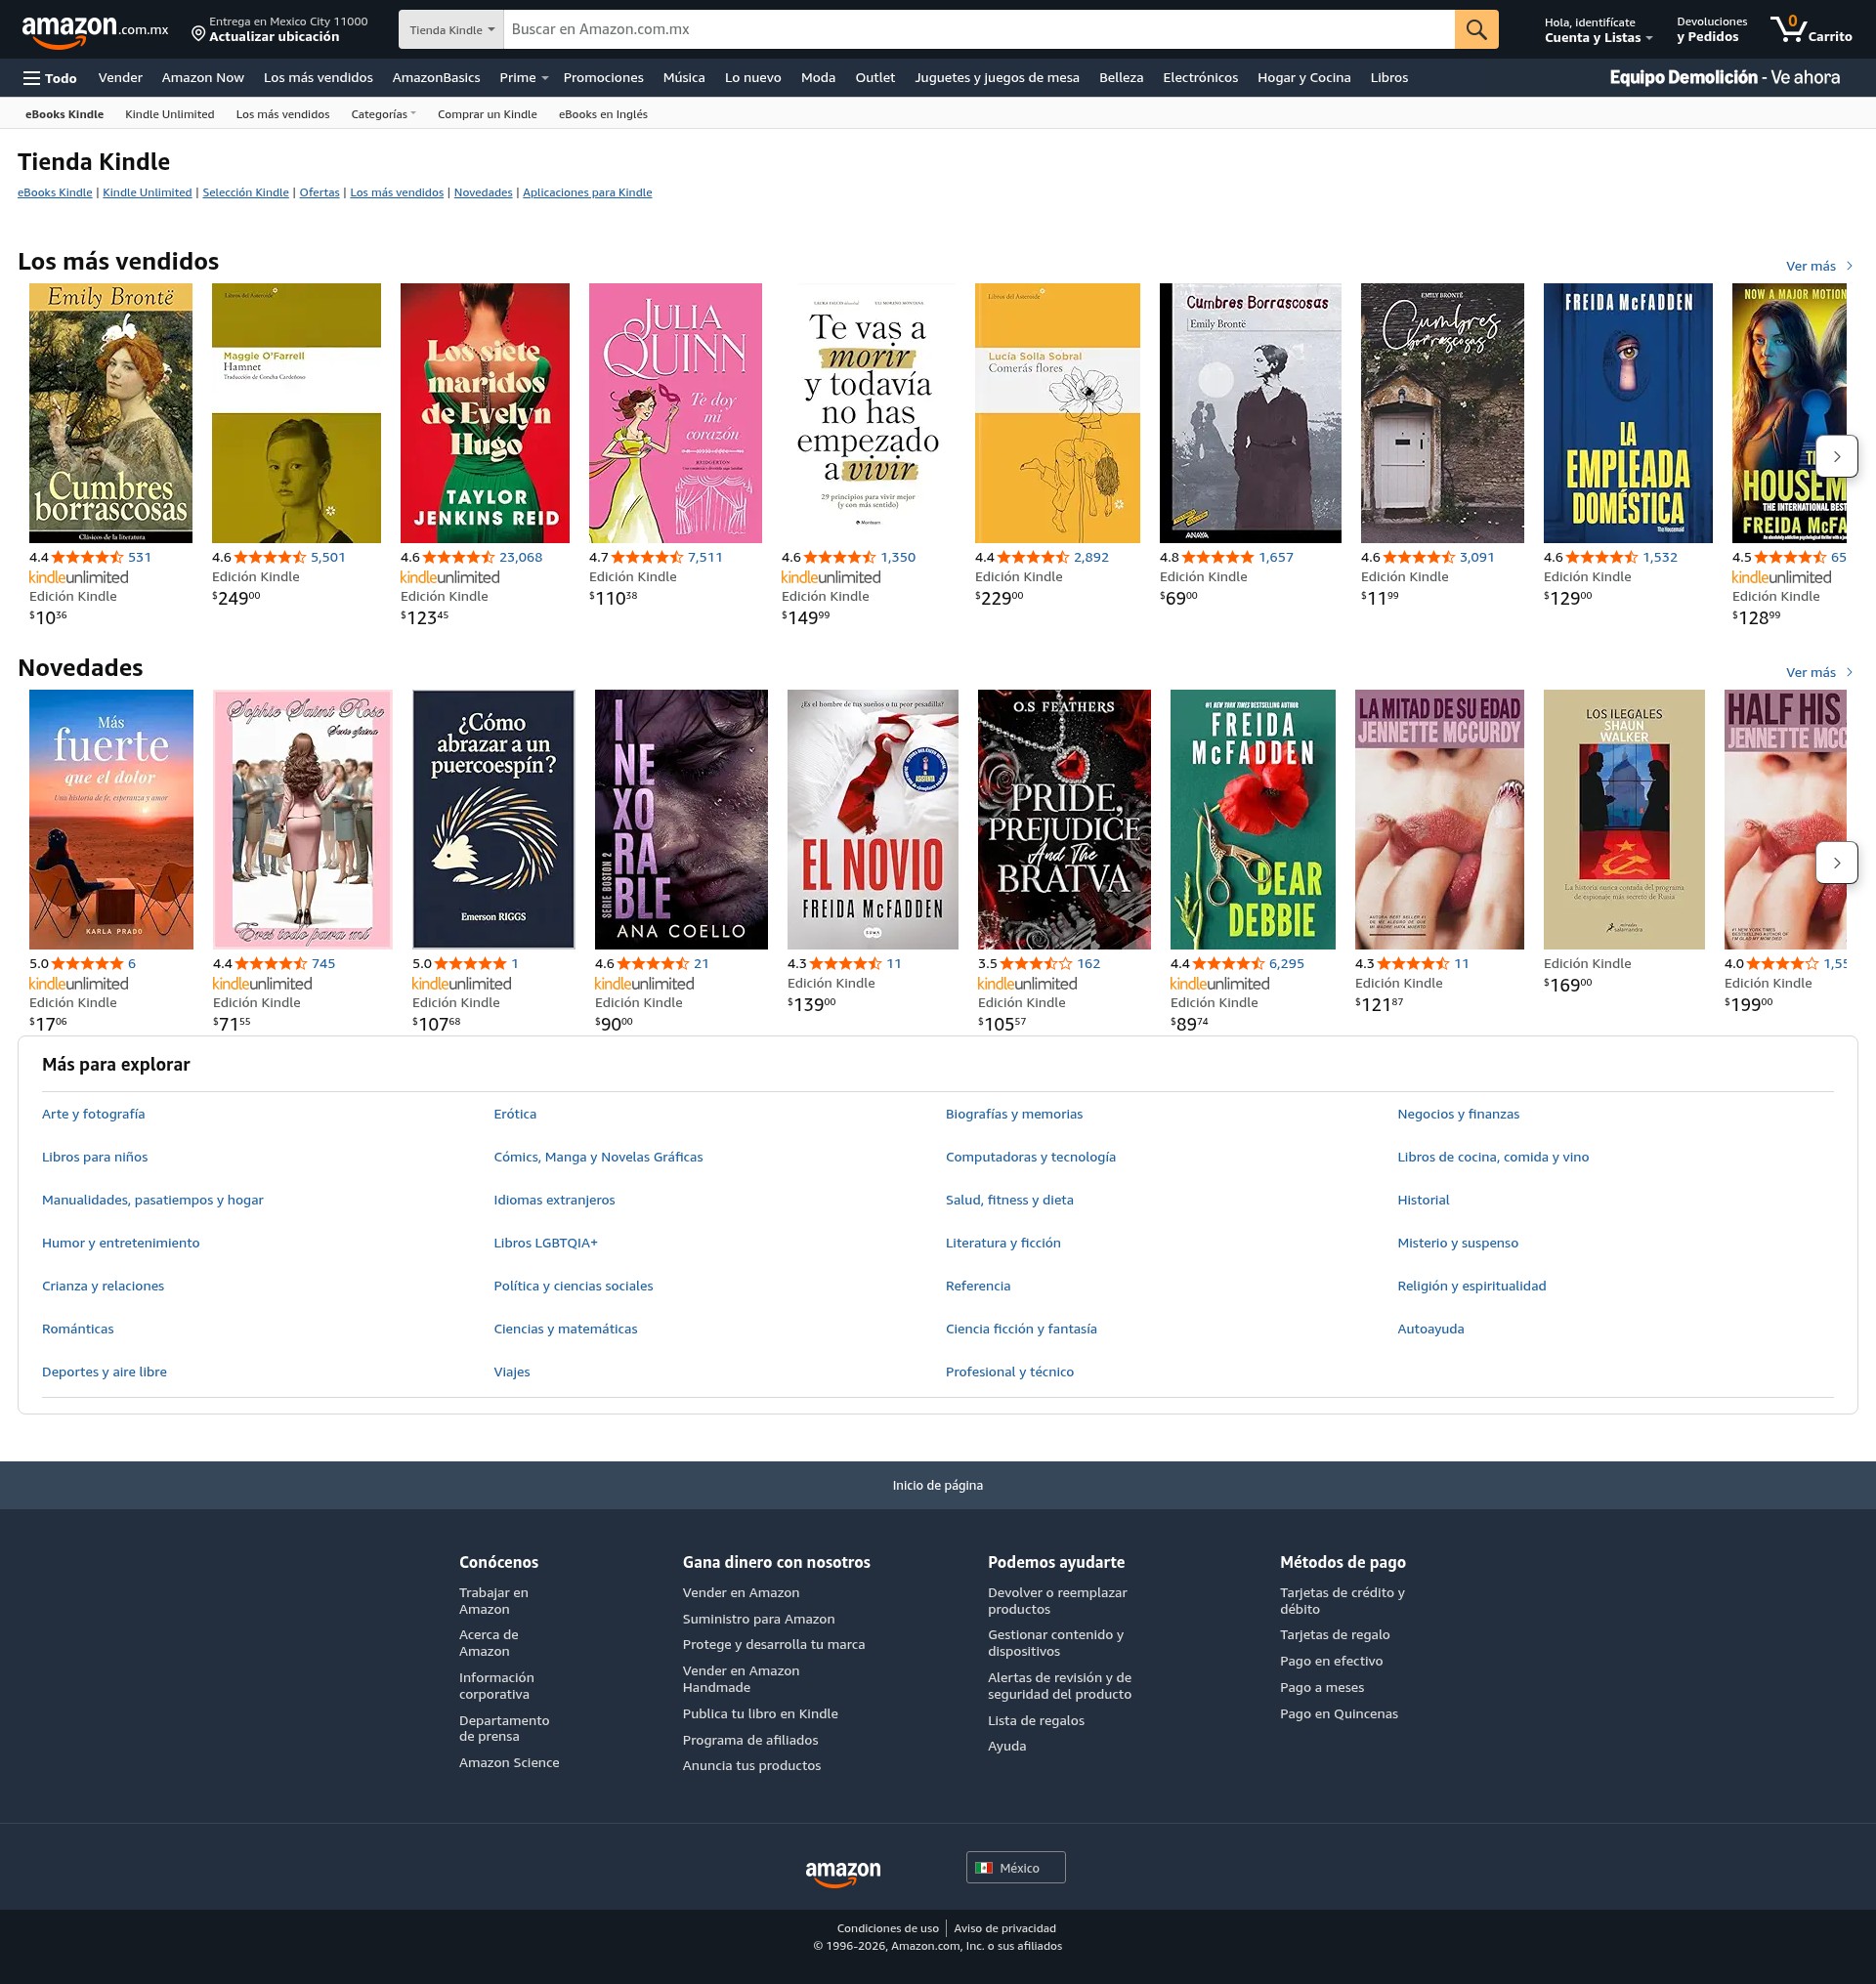Open Promociones in the nav bar

pos(603,78)
